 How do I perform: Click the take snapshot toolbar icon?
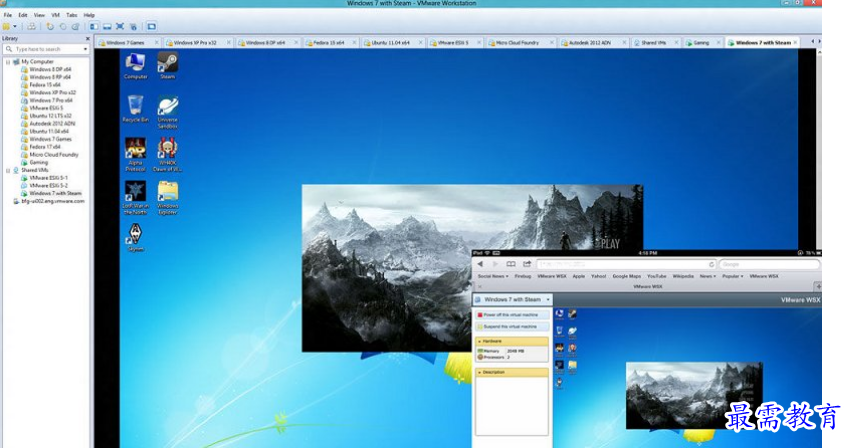[x=50, y=26]
